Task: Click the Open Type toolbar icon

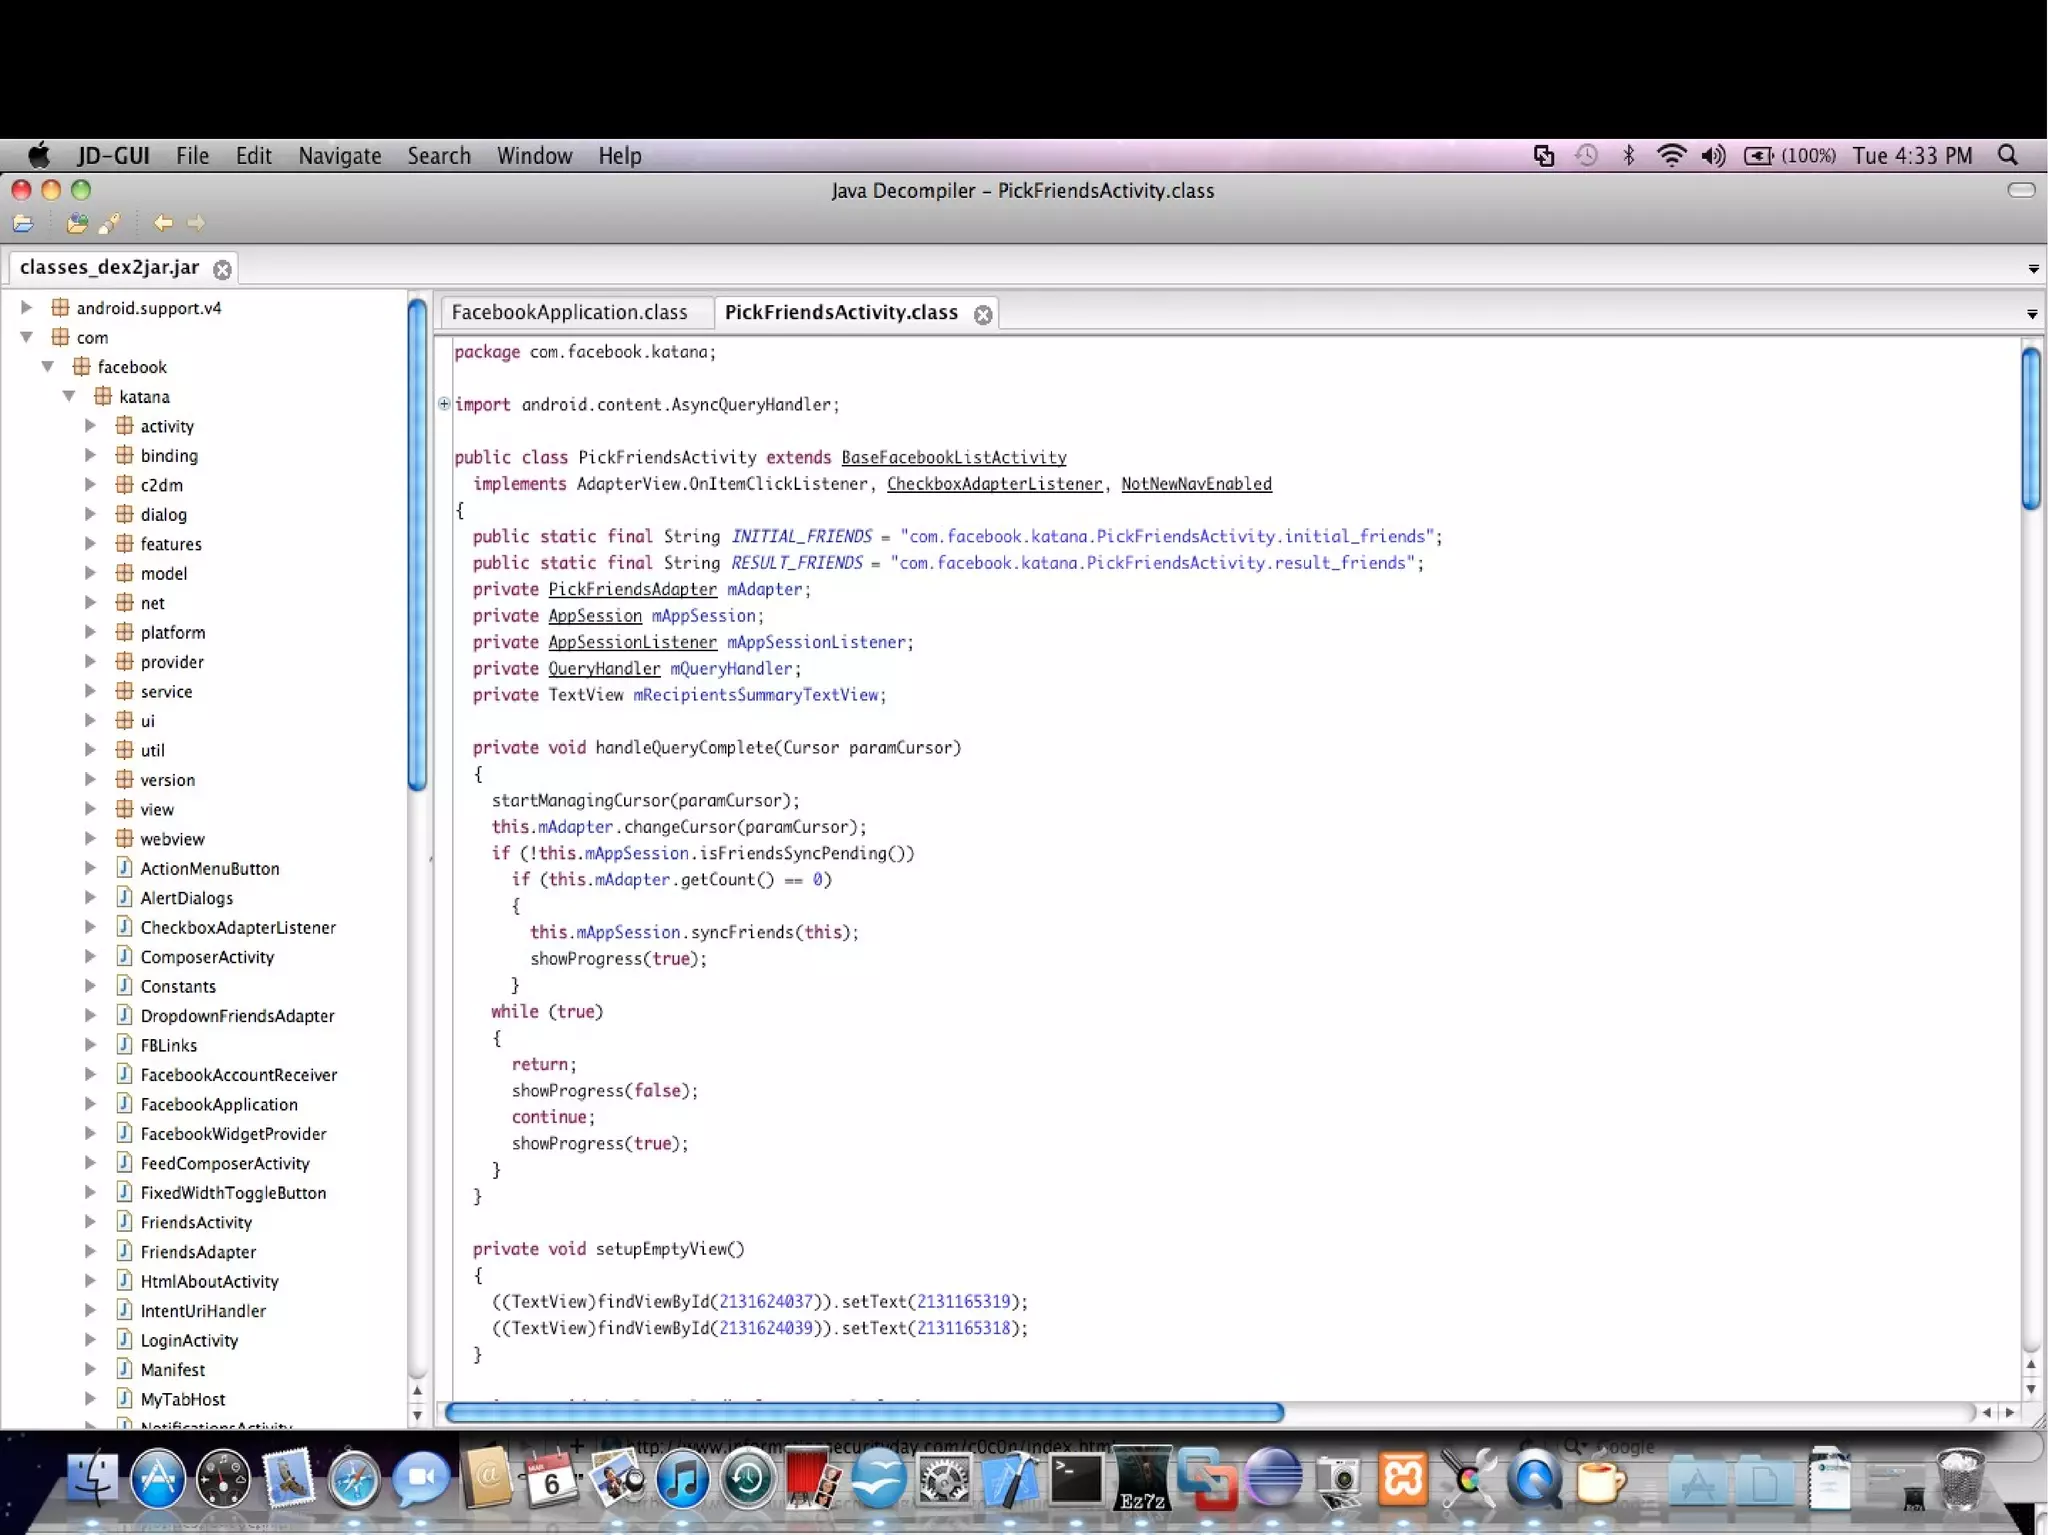Action: point(77,223)
